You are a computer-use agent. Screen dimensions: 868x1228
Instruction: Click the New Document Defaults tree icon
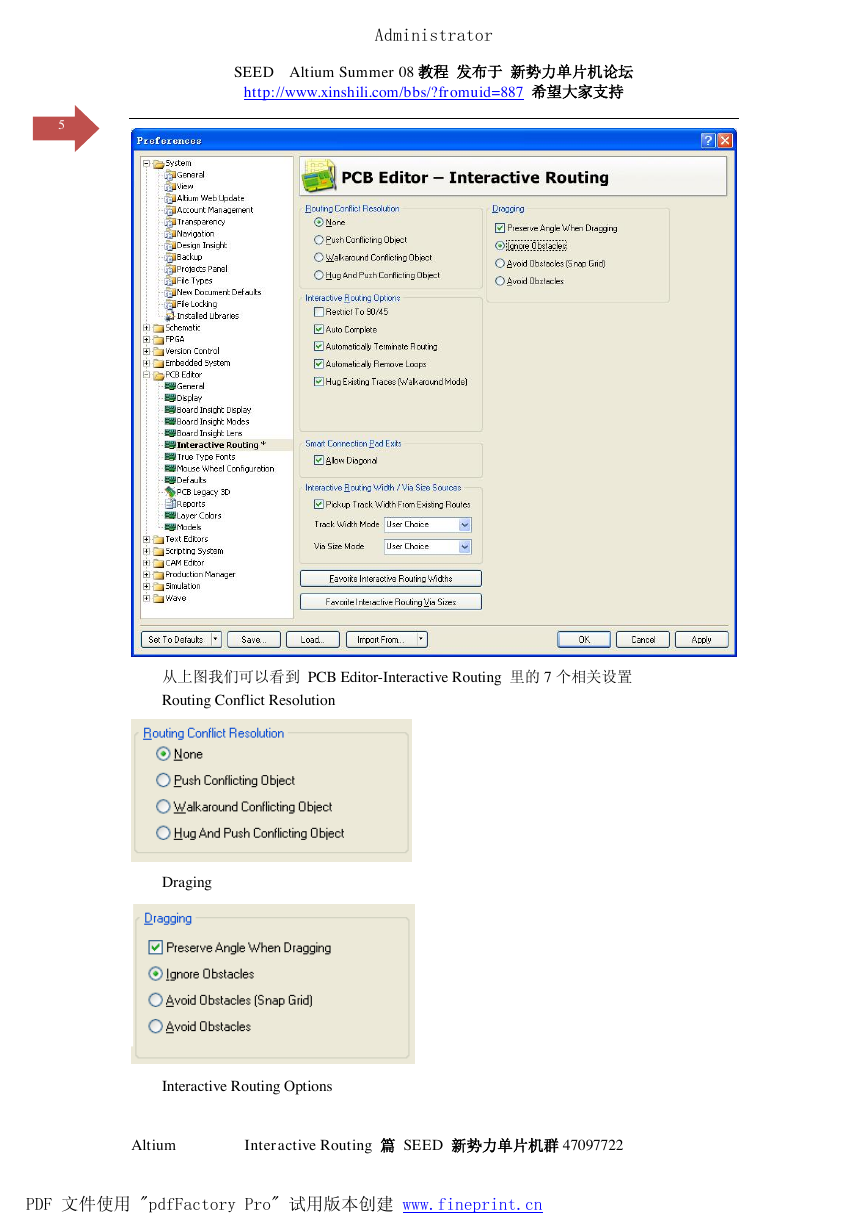(x=170, y=292)
